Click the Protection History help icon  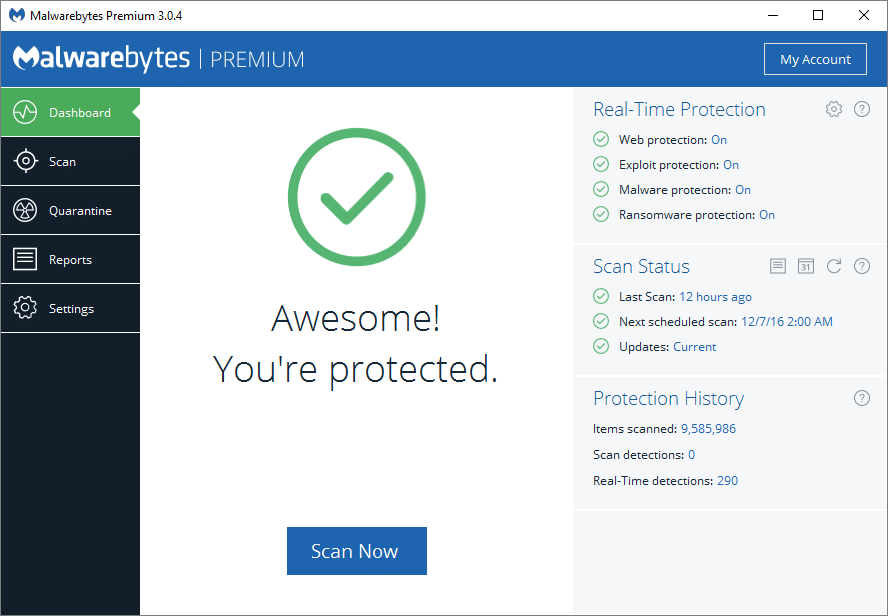coord(862,398)
